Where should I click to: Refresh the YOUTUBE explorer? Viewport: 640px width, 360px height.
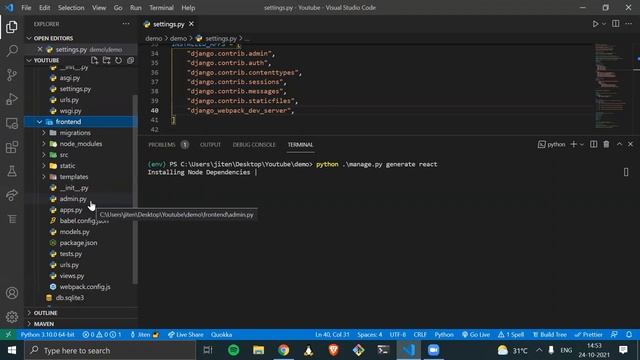click(118, 60)
